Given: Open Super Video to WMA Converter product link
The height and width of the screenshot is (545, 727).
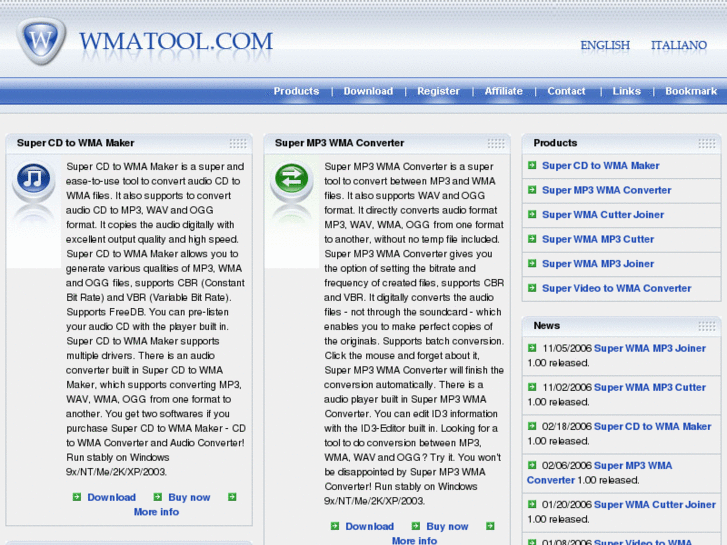Looking at the screenshot, I should (616, 289).
